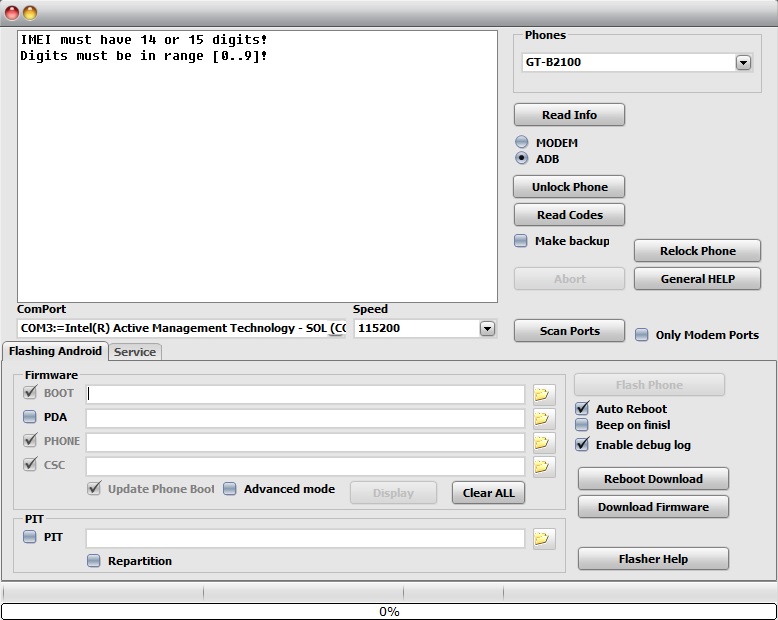Click the Relock Phone button
778x620 pixels.
[x=697, y=251]
